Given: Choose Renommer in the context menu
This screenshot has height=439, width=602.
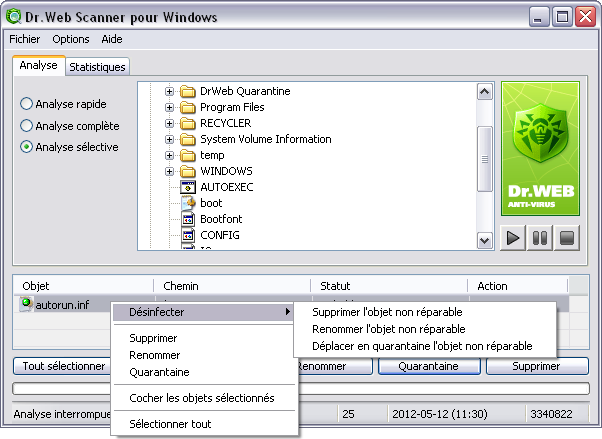Looking at the screenshot, I should pos(204,355).
